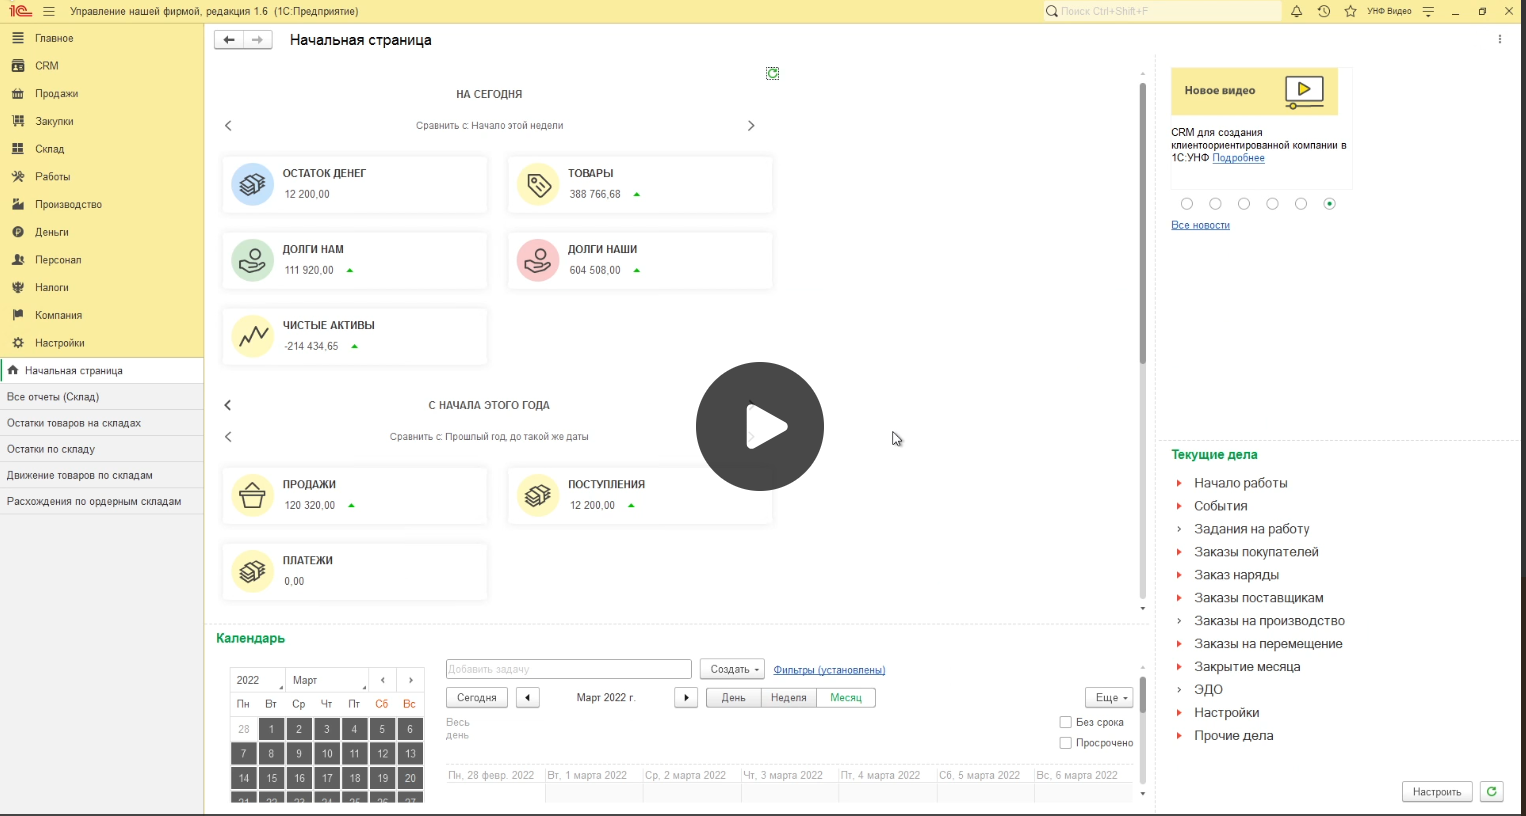Screen dimensions: 1526x816
Task: Click the Новое видео banner thumbnail
Action: click(1254, 91)
